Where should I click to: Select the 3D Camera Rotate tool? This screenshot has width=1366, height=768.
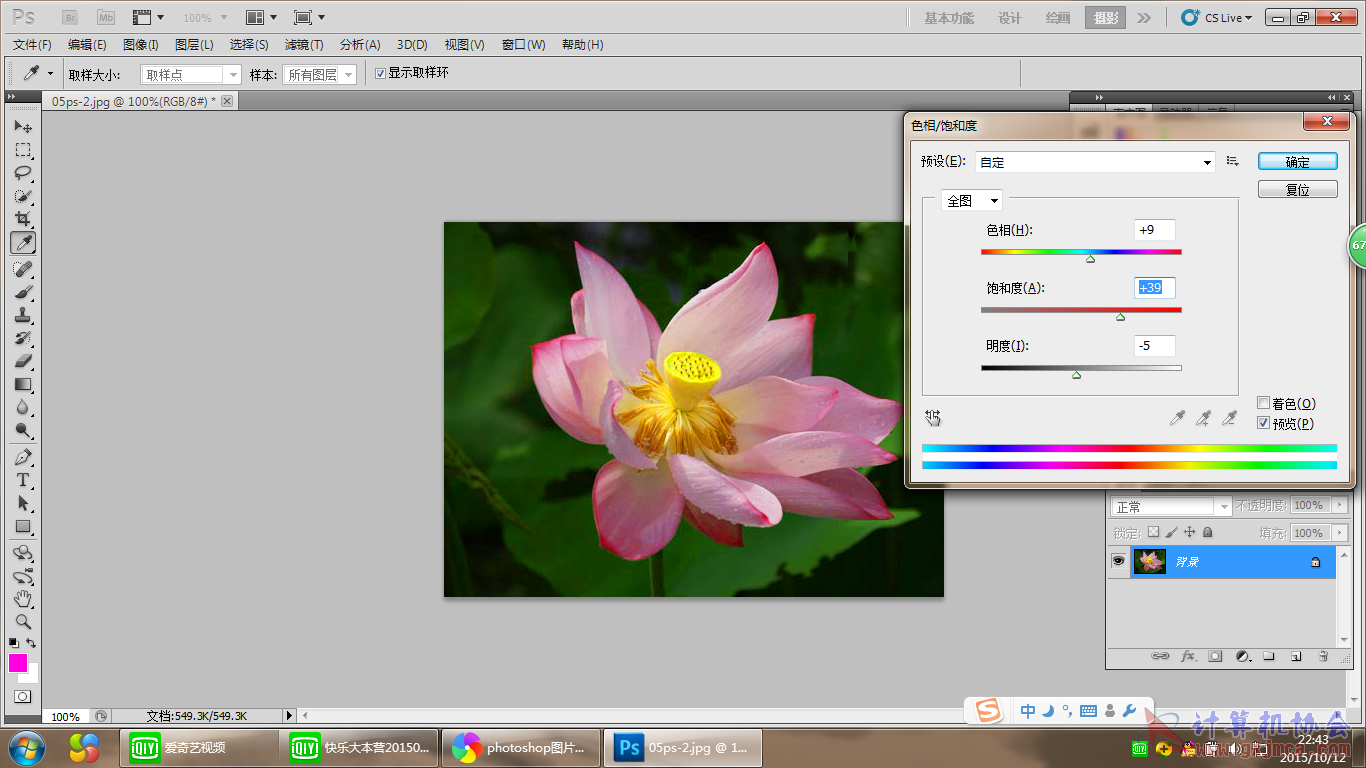coord(23,576)
